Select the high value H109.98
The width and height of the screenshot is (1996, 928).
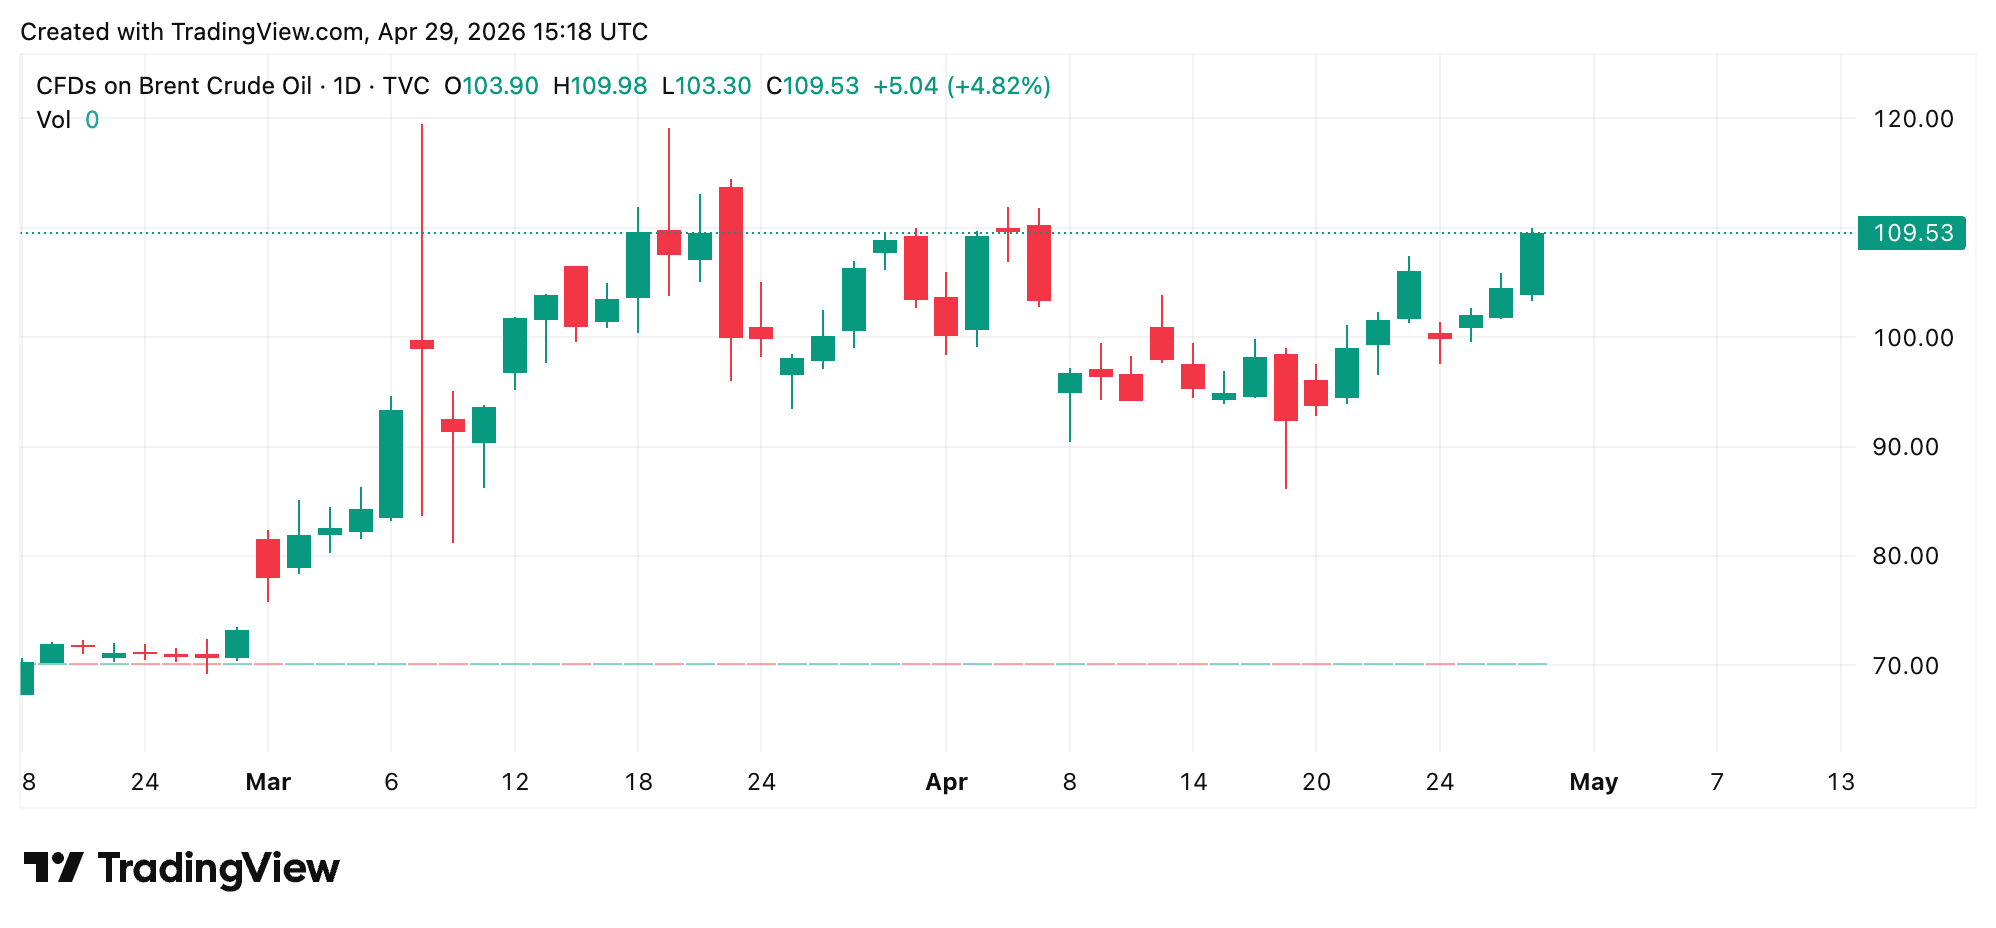coord(600,86)
